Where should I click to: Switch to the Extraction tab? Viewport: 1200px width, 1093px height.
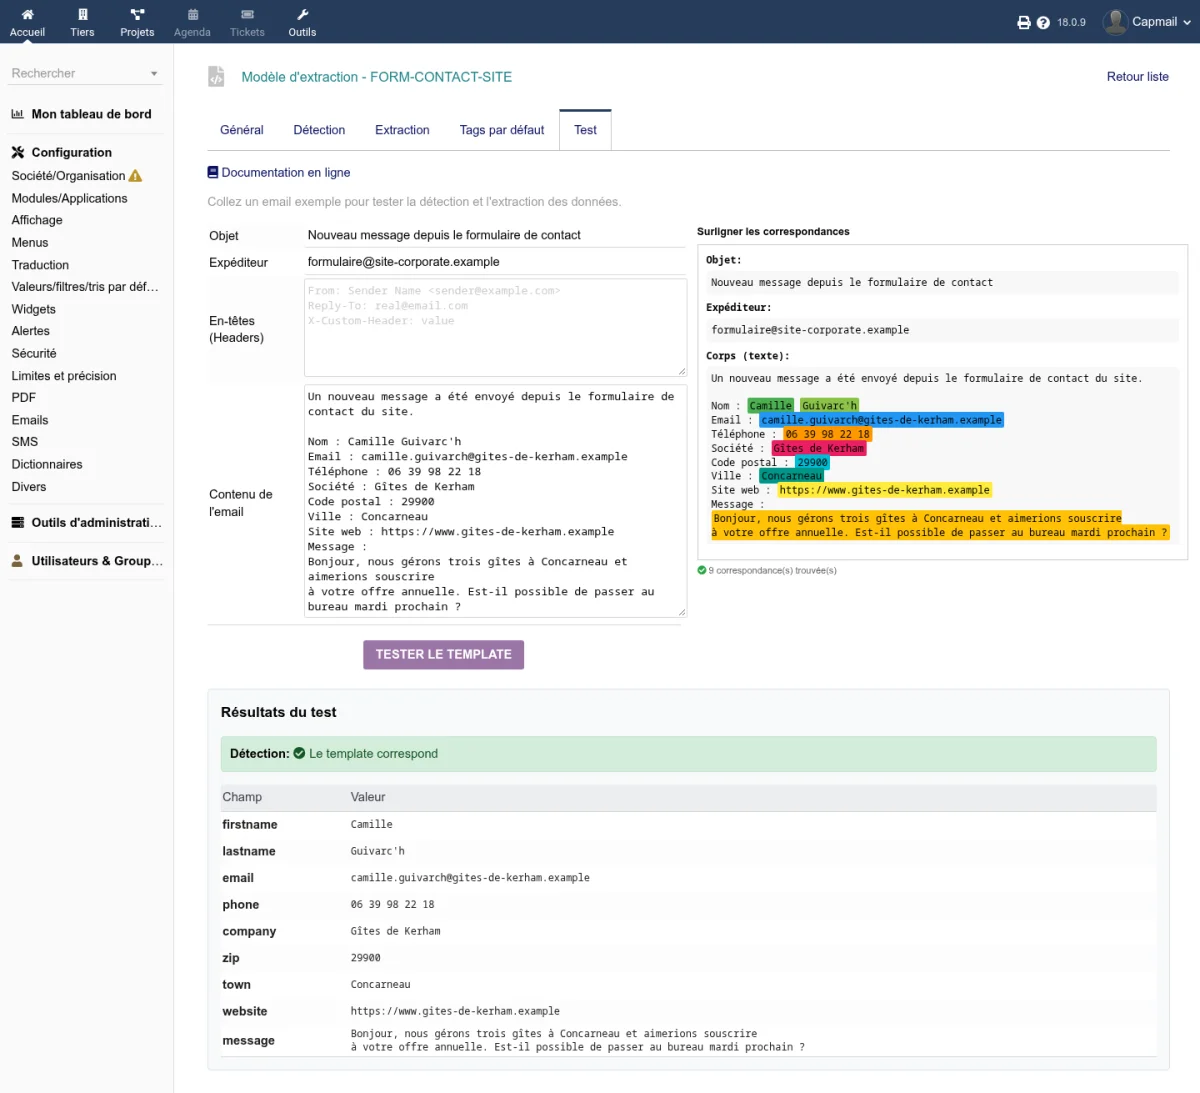[x=402, y=130]
